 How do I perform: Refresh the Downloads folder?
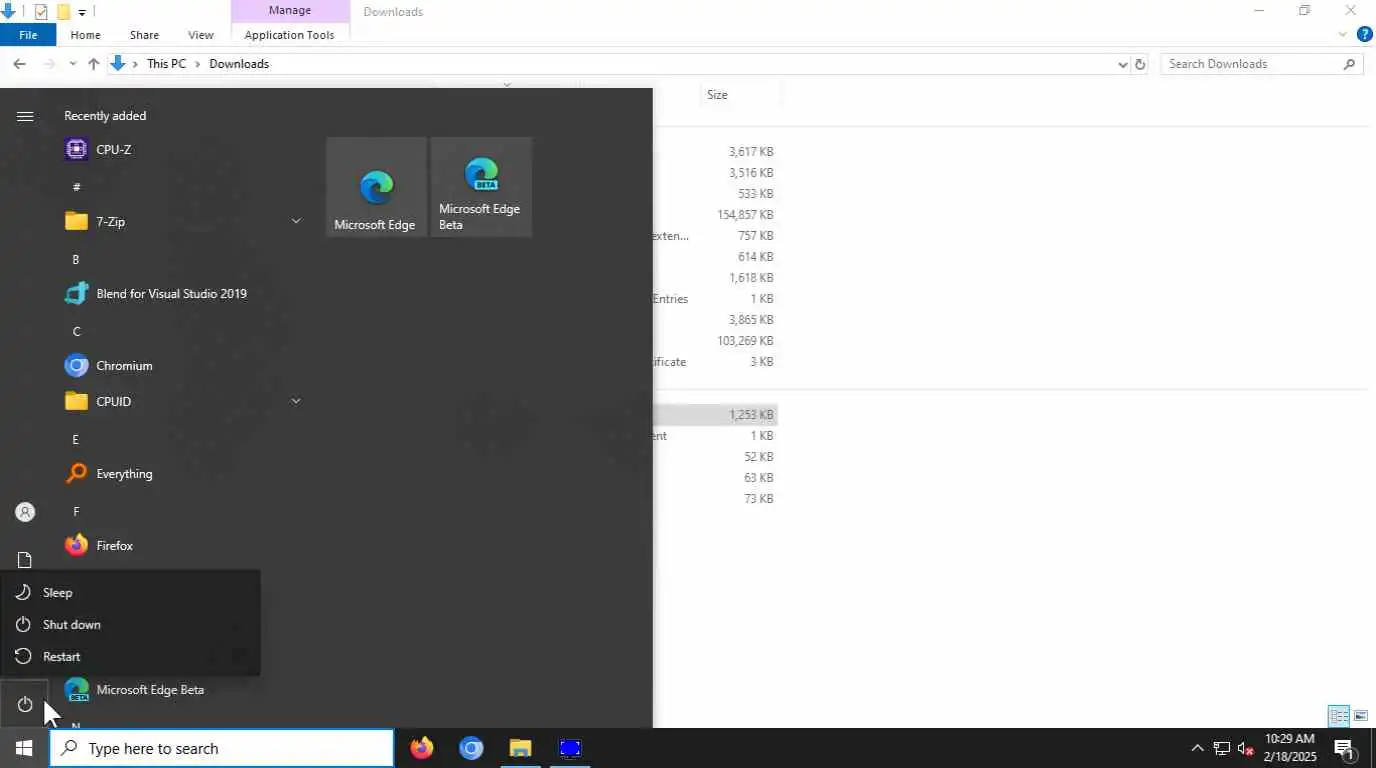1139,64
